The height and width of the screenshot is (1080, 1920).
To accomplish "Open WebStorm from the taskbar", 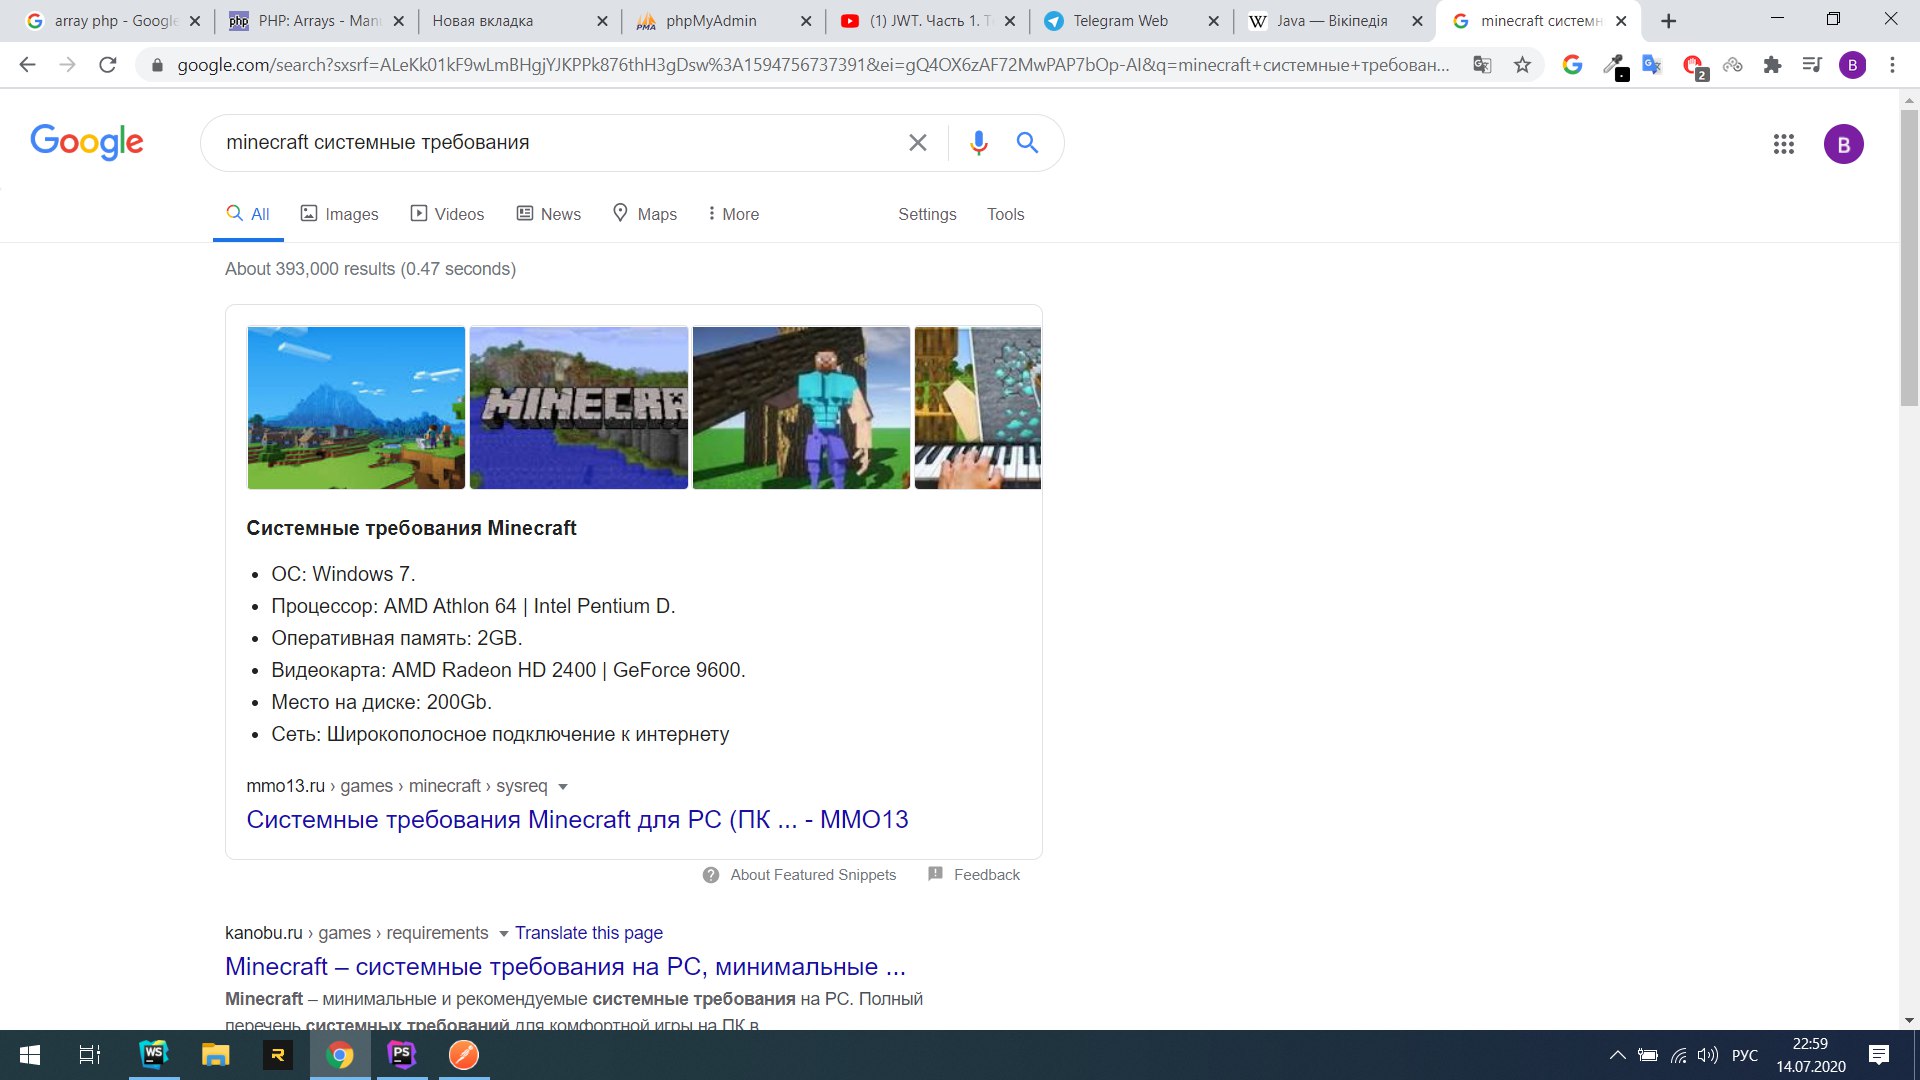I will pos(153,1055).
